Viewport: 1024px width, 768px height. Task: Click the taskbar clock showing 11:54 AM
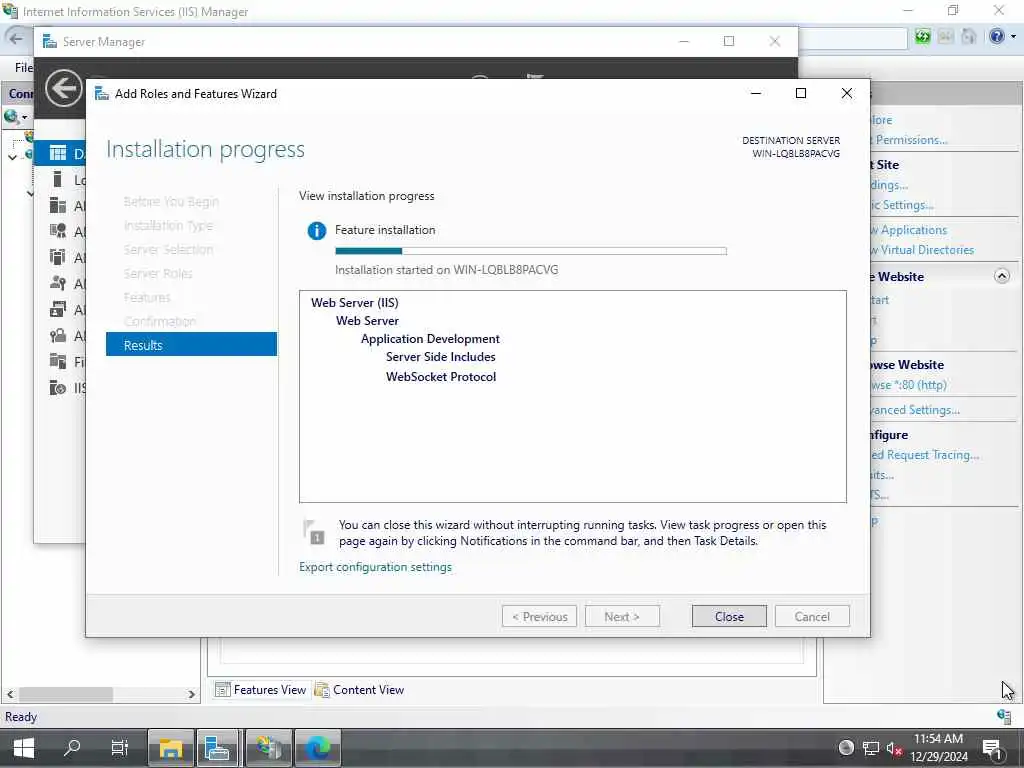(x=938, y=739)
